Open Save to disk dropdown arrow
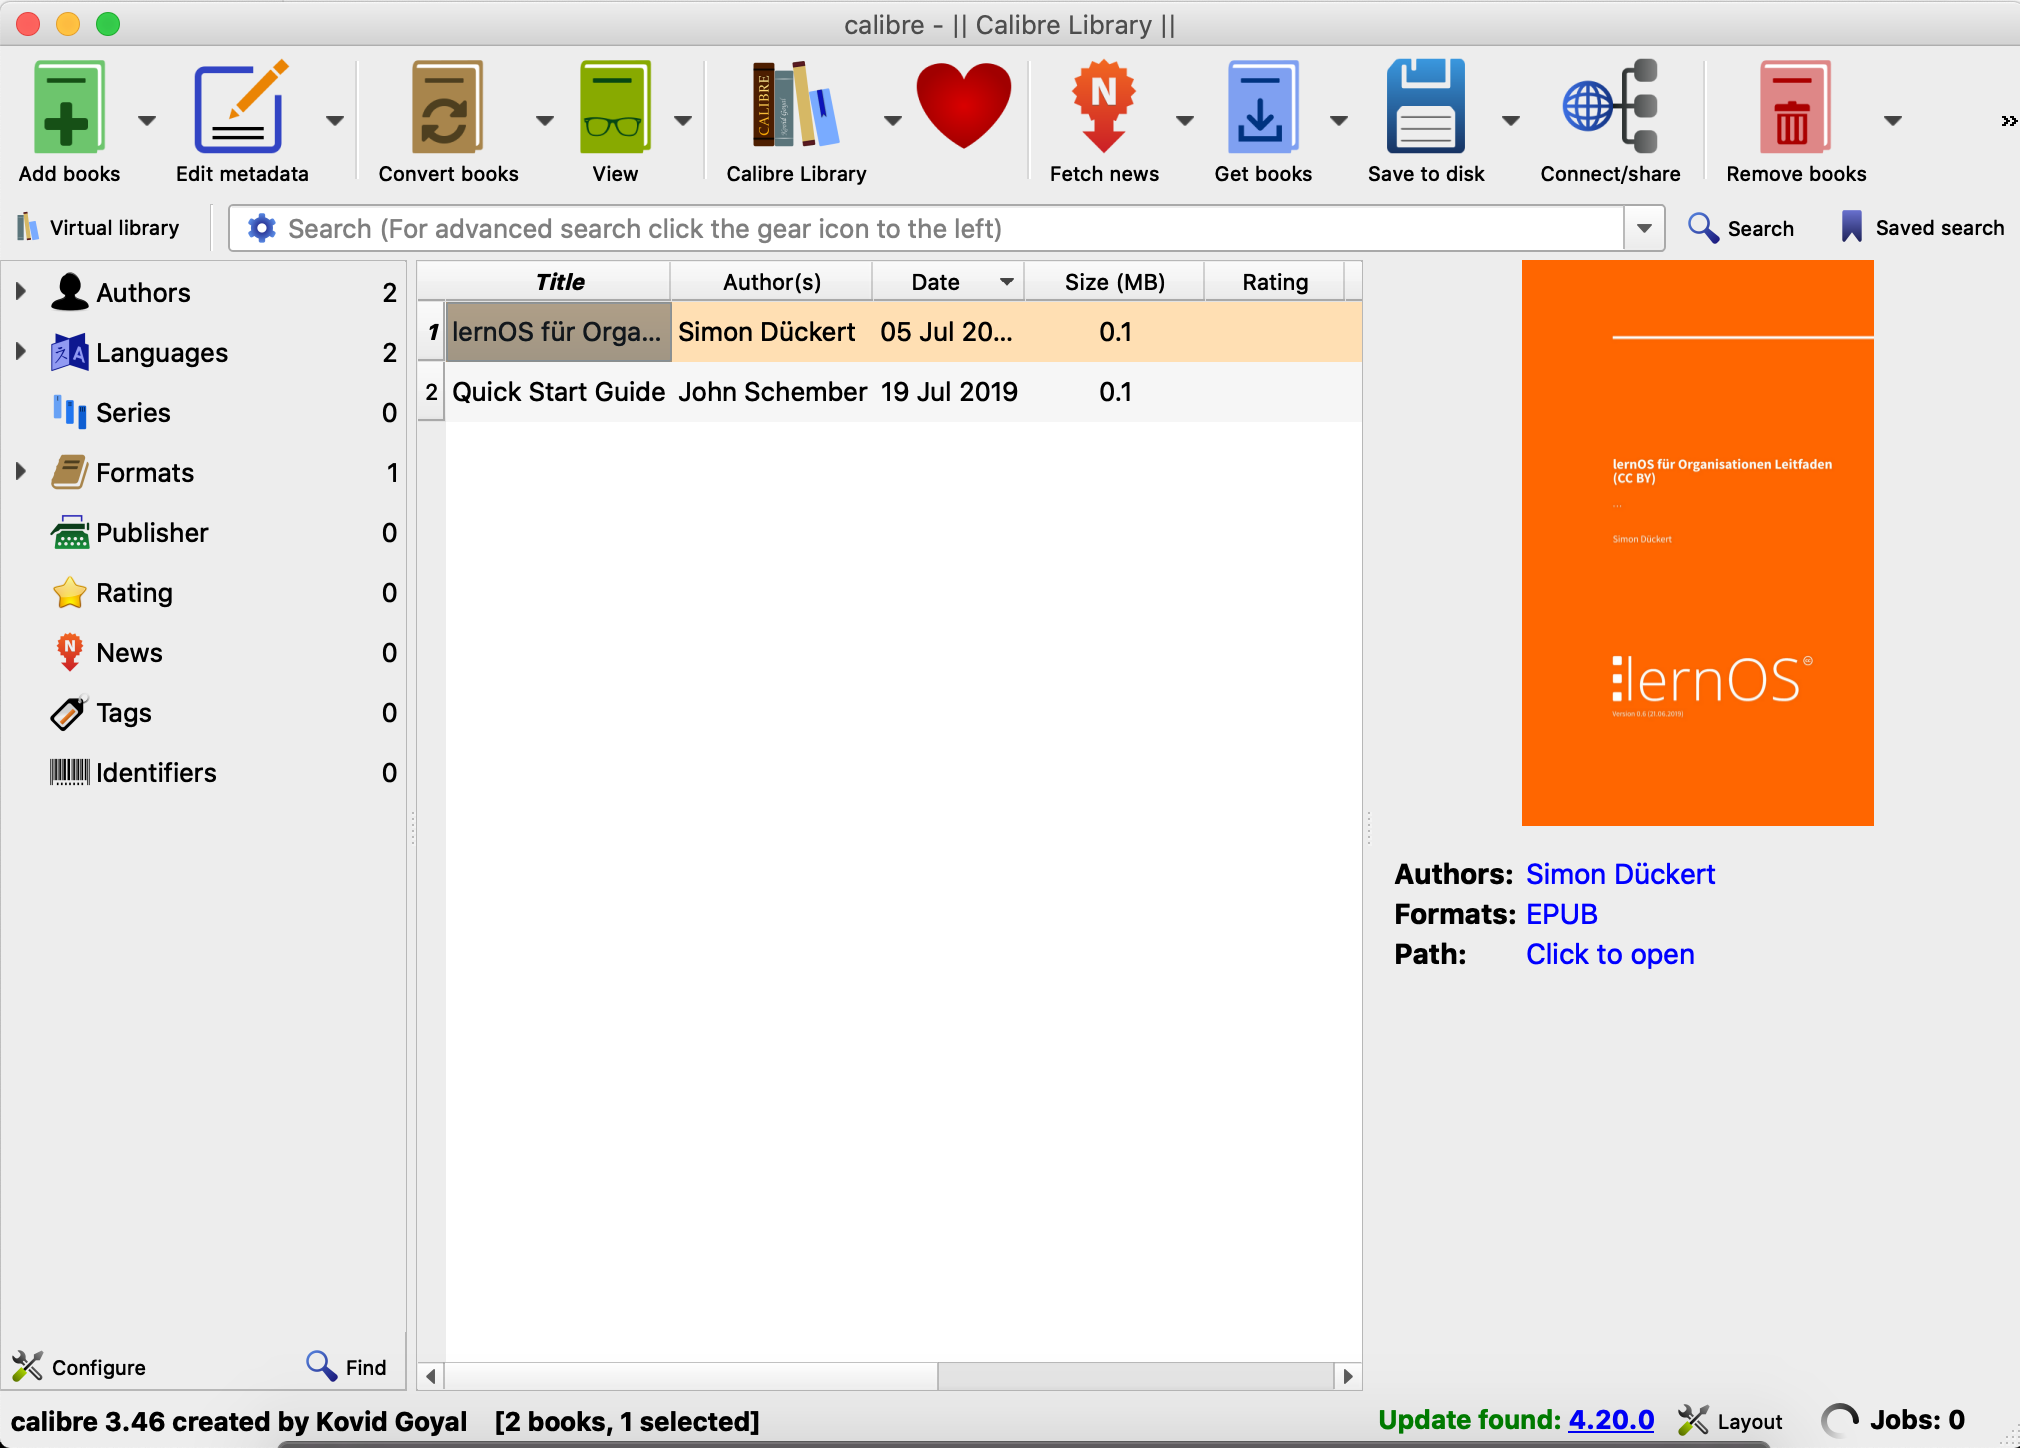Screen dimensions: 2020x1448 tap(1511, 121)
